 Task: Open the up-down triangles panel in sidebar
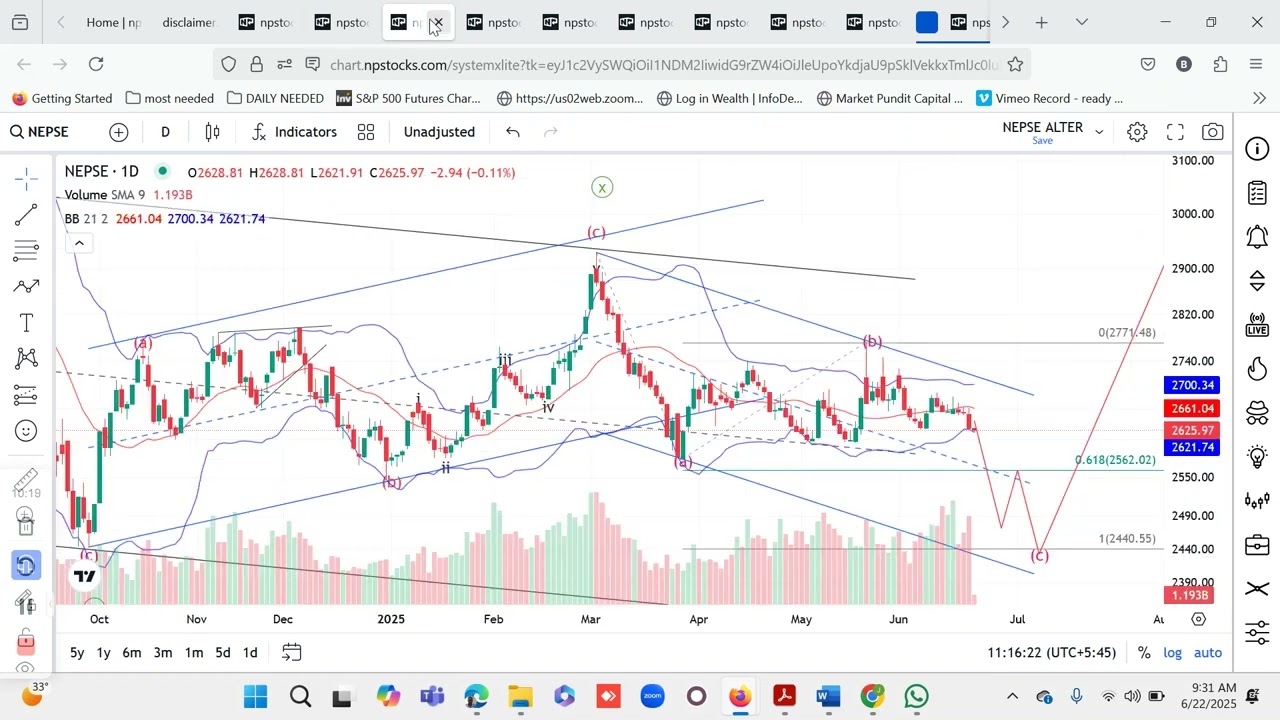tap(1257, 281)
